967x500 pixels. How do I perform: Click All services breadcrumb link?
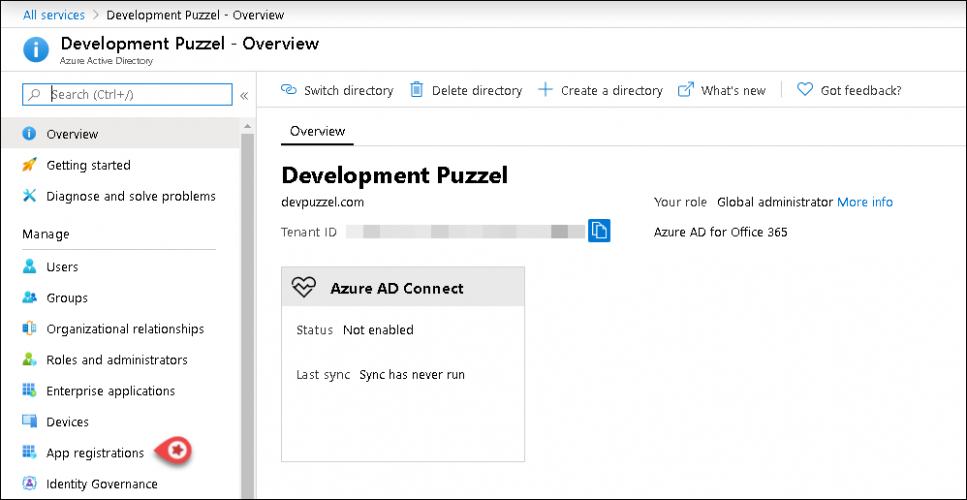(x=54, y=15)
